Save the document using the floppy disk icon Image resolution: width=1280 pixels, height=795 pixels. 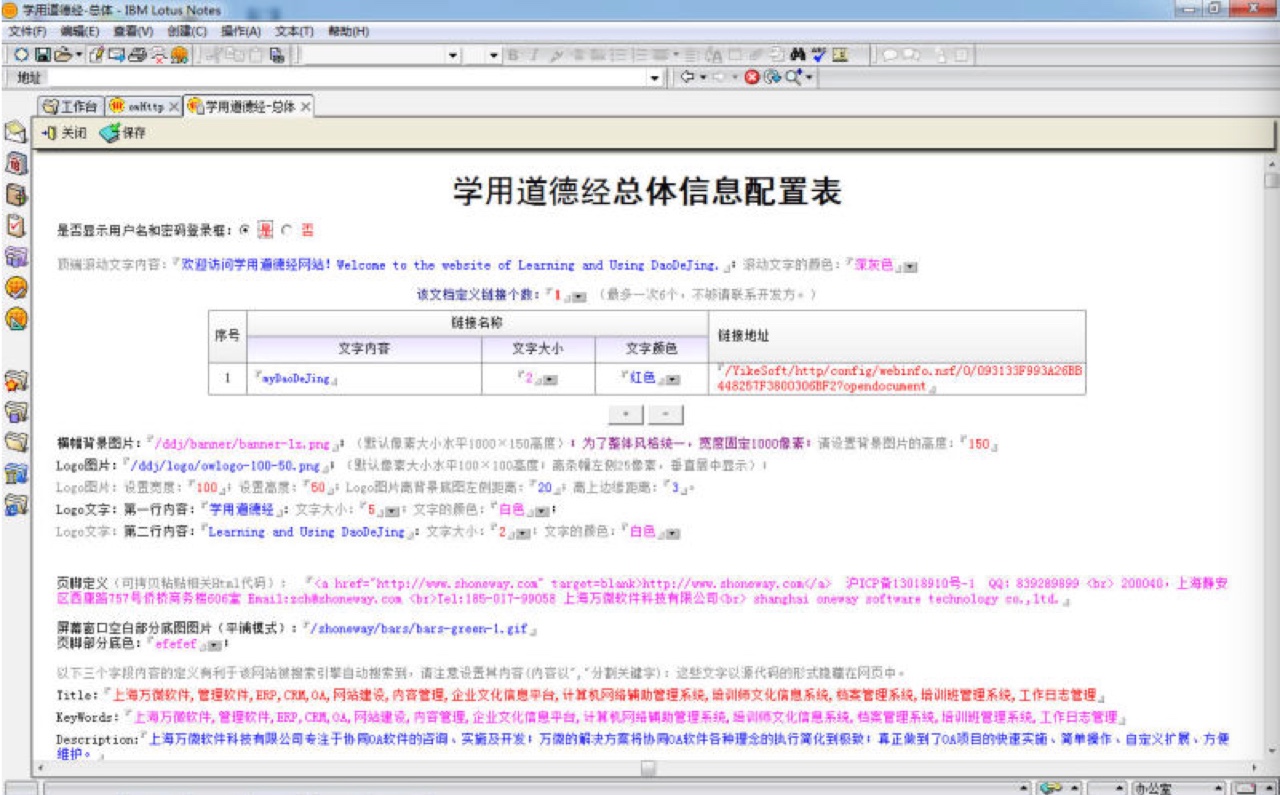tap(42, 55)
